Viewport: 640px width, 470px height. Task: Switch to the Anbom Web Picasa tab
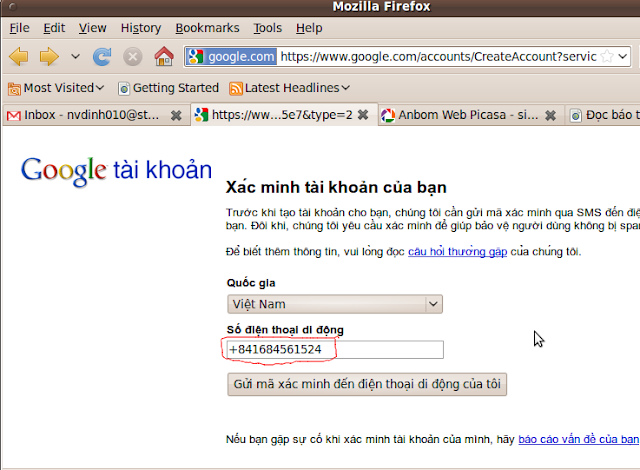(x=471, y=115)
